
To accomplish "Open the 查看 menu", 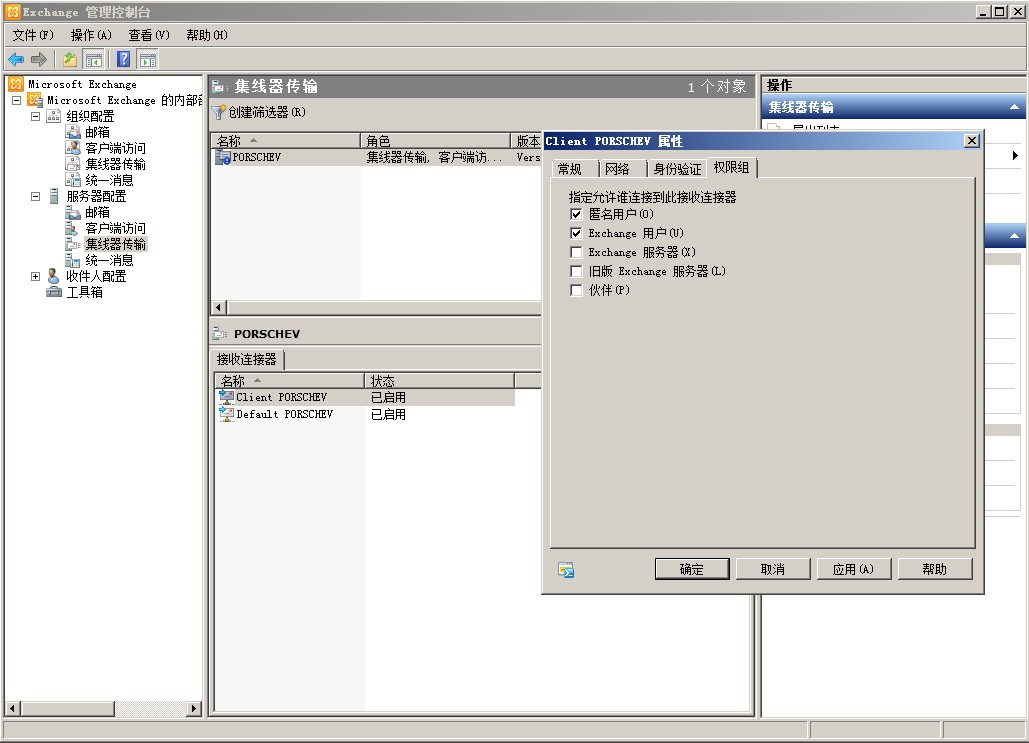I will (x=149, y=35).
